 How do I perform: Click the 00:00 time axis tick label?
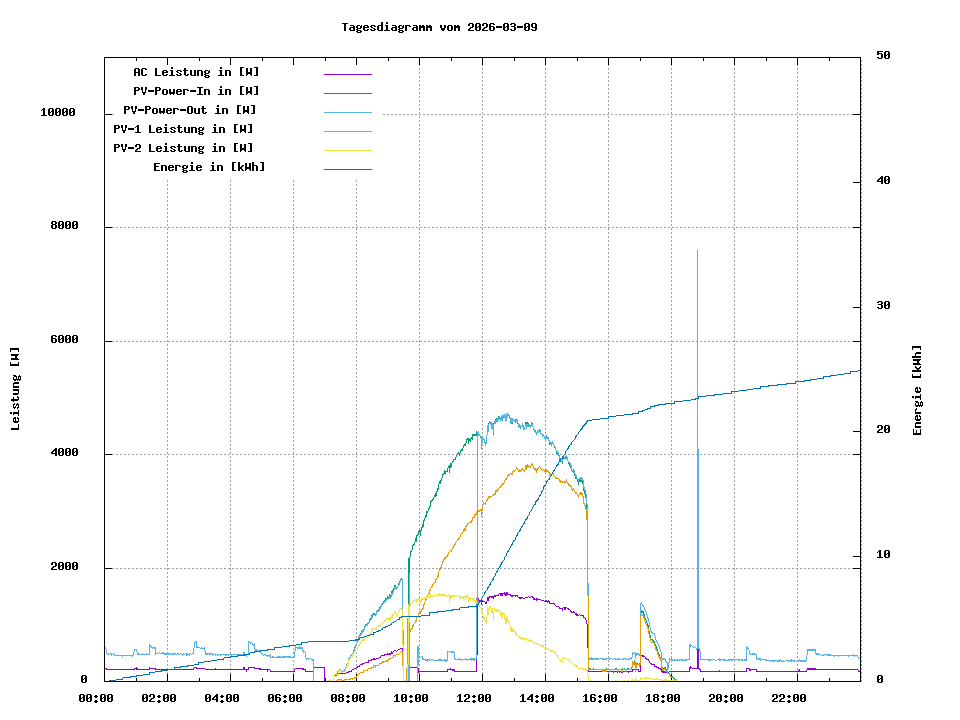click(x=97, y=698)
